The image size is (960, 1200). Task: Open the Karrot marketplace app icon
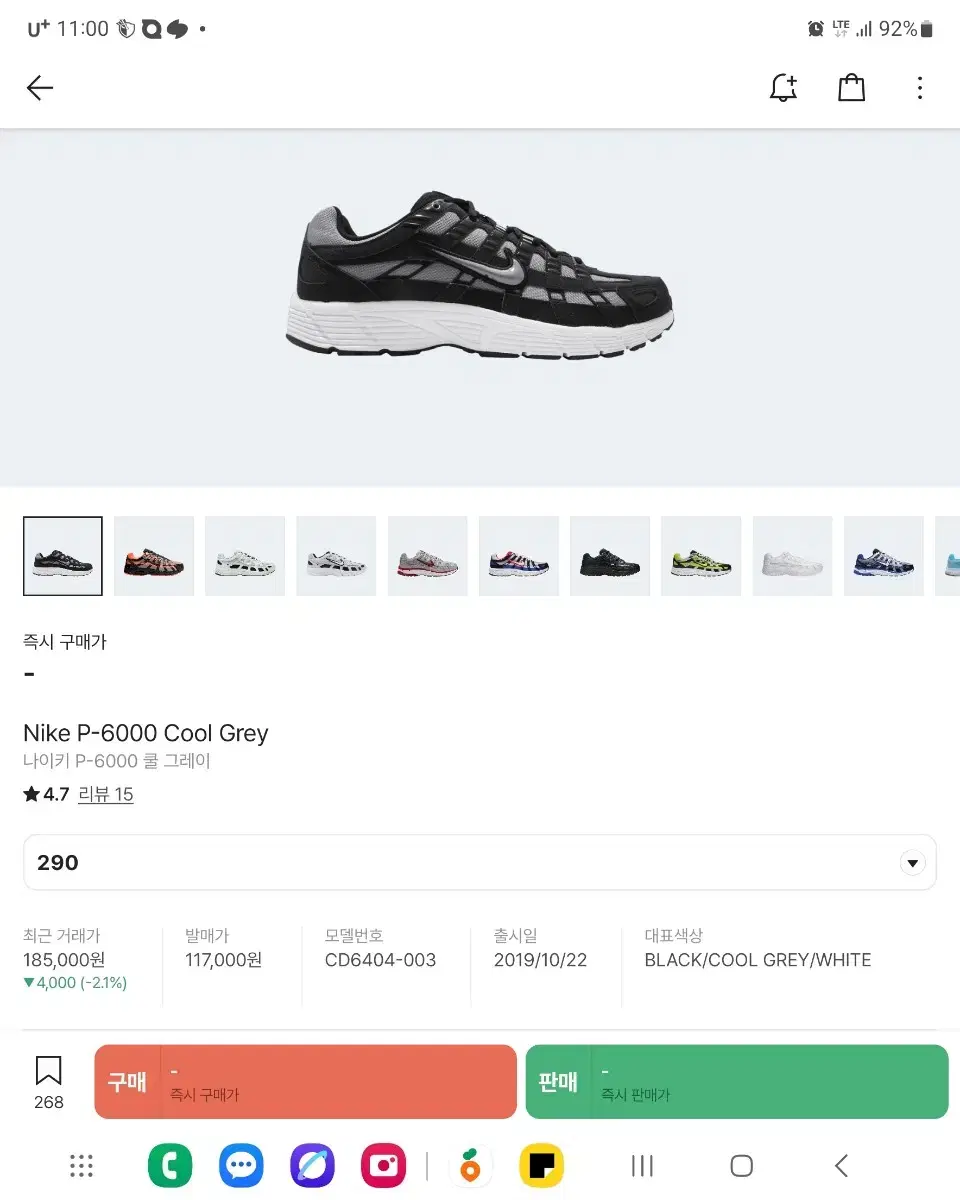(x=470, y=1165)
